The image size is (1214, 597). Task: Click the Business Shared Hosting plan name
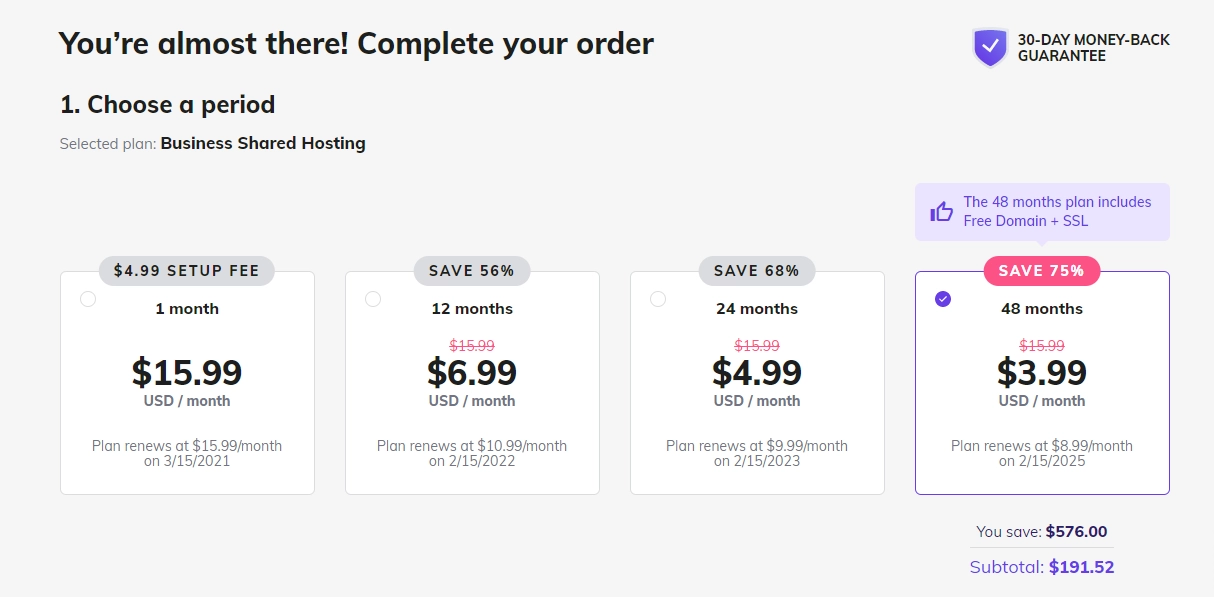coord(264,143)
